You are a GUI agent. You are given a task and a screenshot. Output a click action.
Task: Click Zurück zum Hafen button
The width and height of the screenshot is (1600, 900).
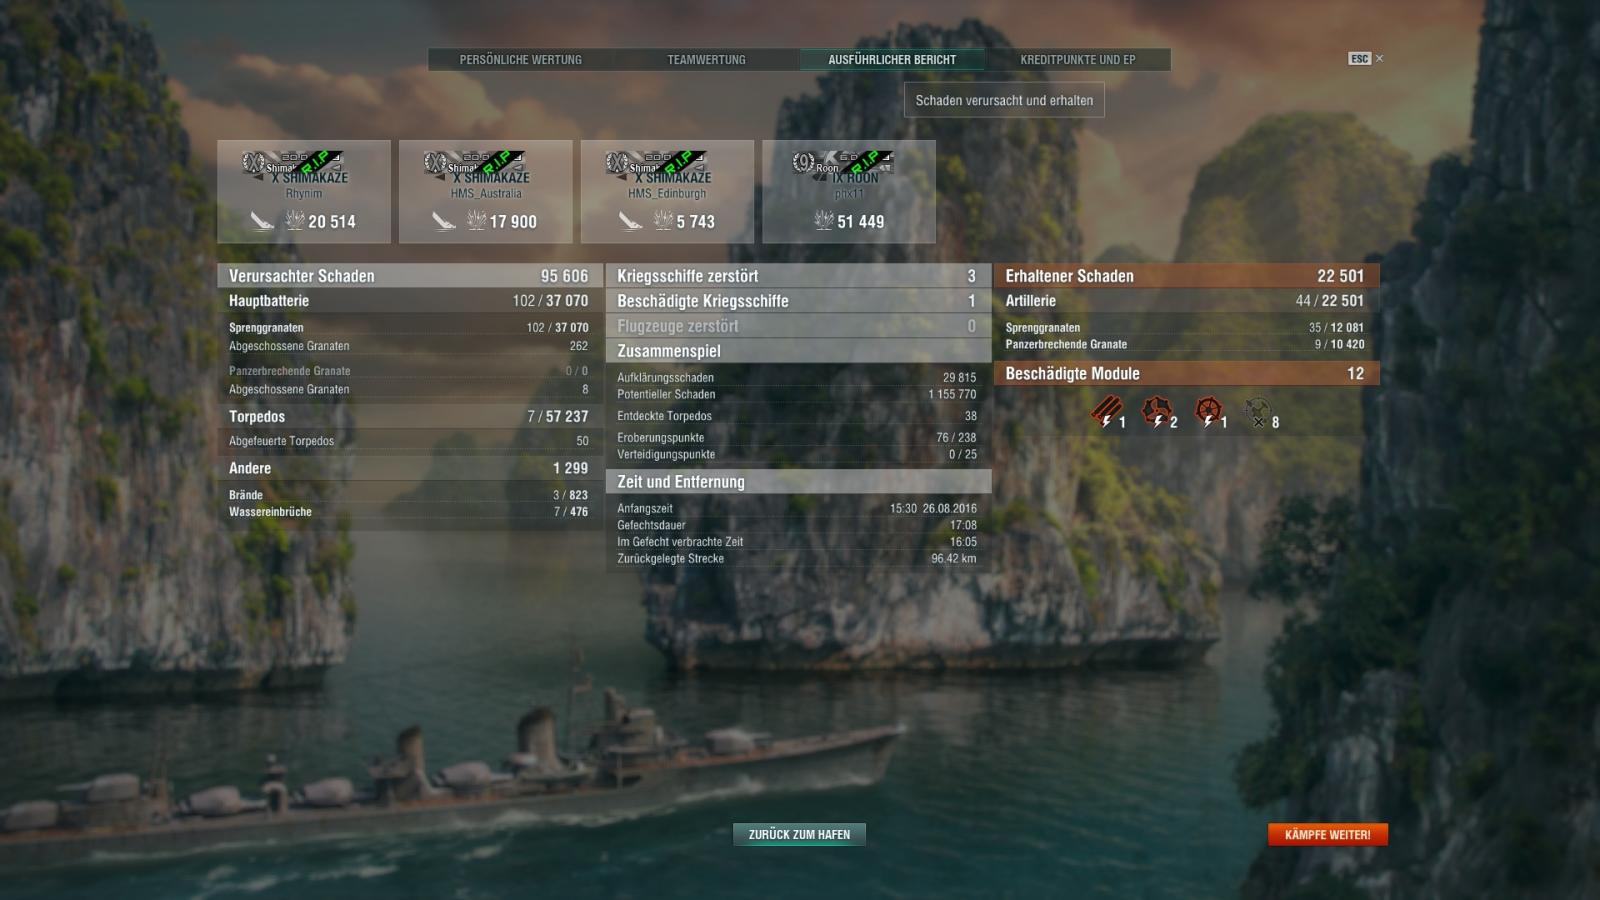point(799,834)
